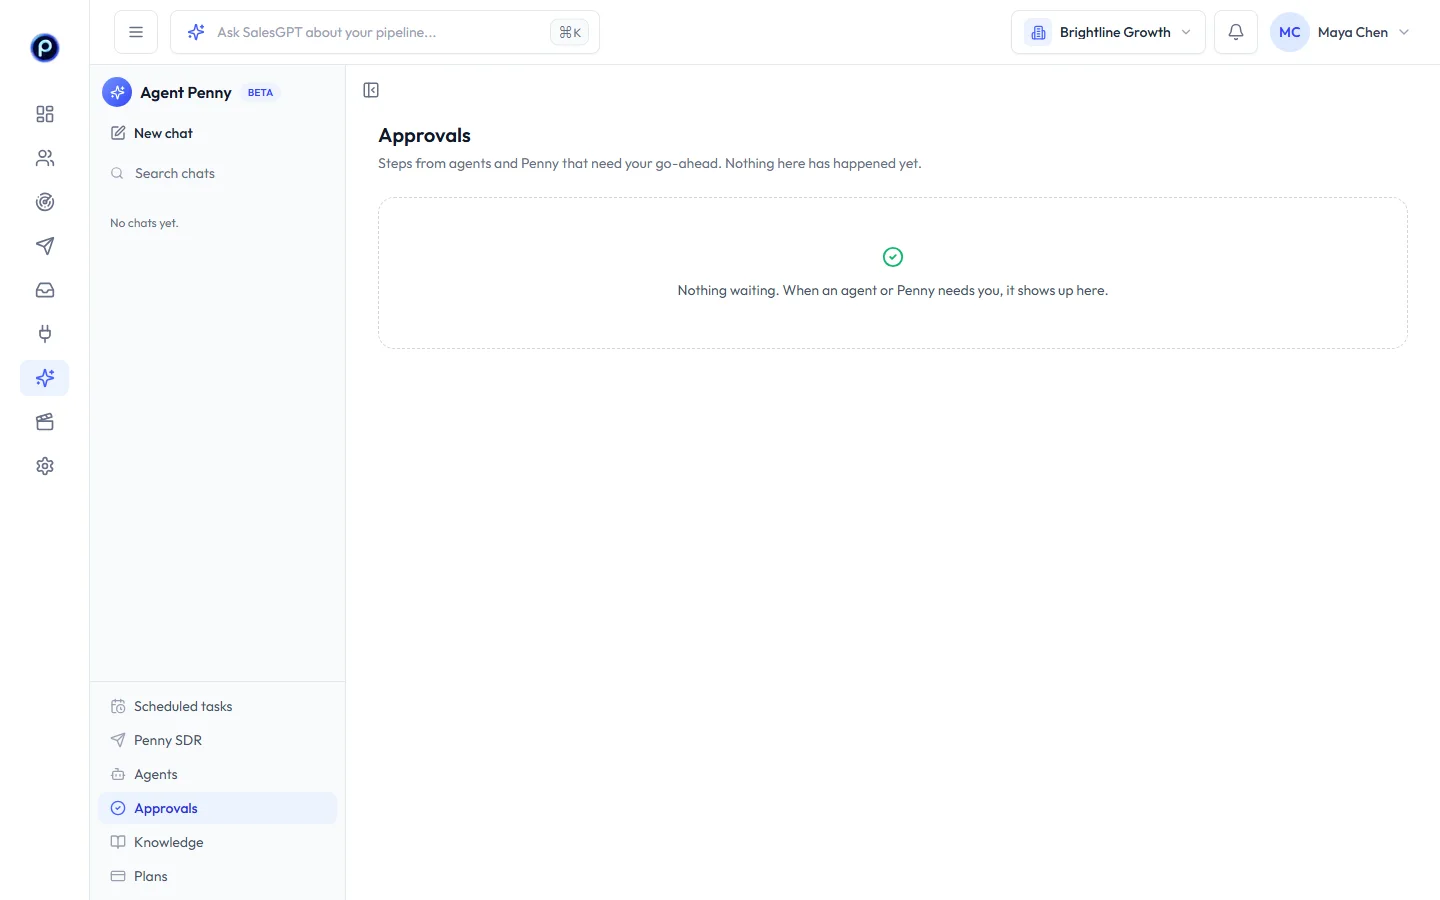Image resolution: width=1440 pixels, height=900 pixels.
Task: Click the Brightline Growth building icon
Action: pyautogui.click(x=1038, y=32)
